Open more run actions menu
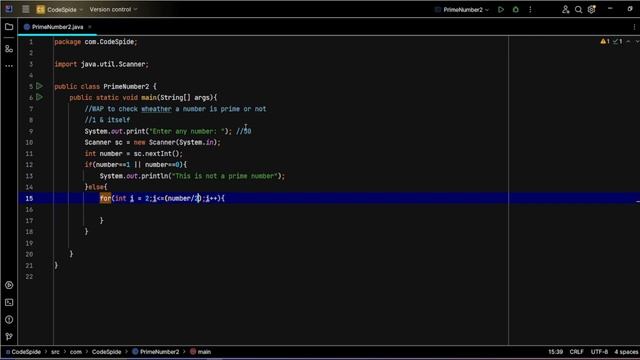The width and height of the screenshot is (640, 360). 530,9
